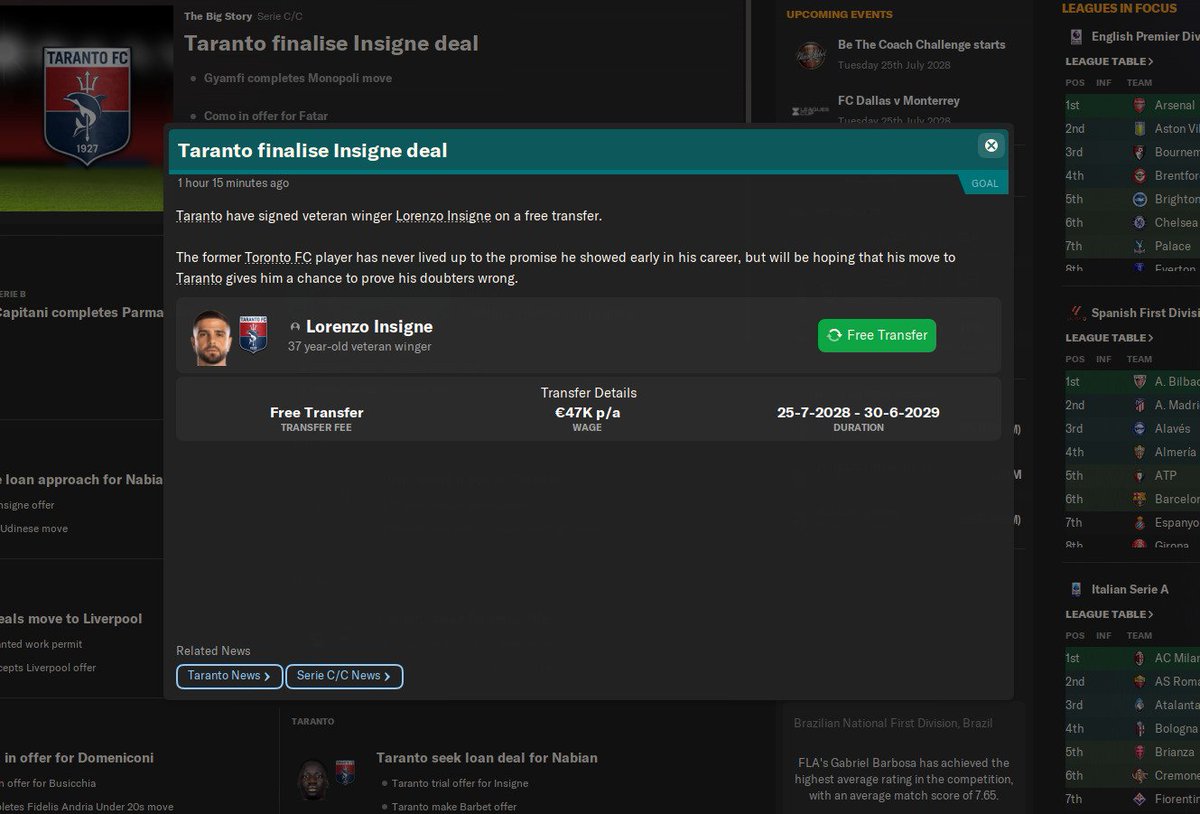Click the Bournemouth club badge icon

[x=1139, y=152]
